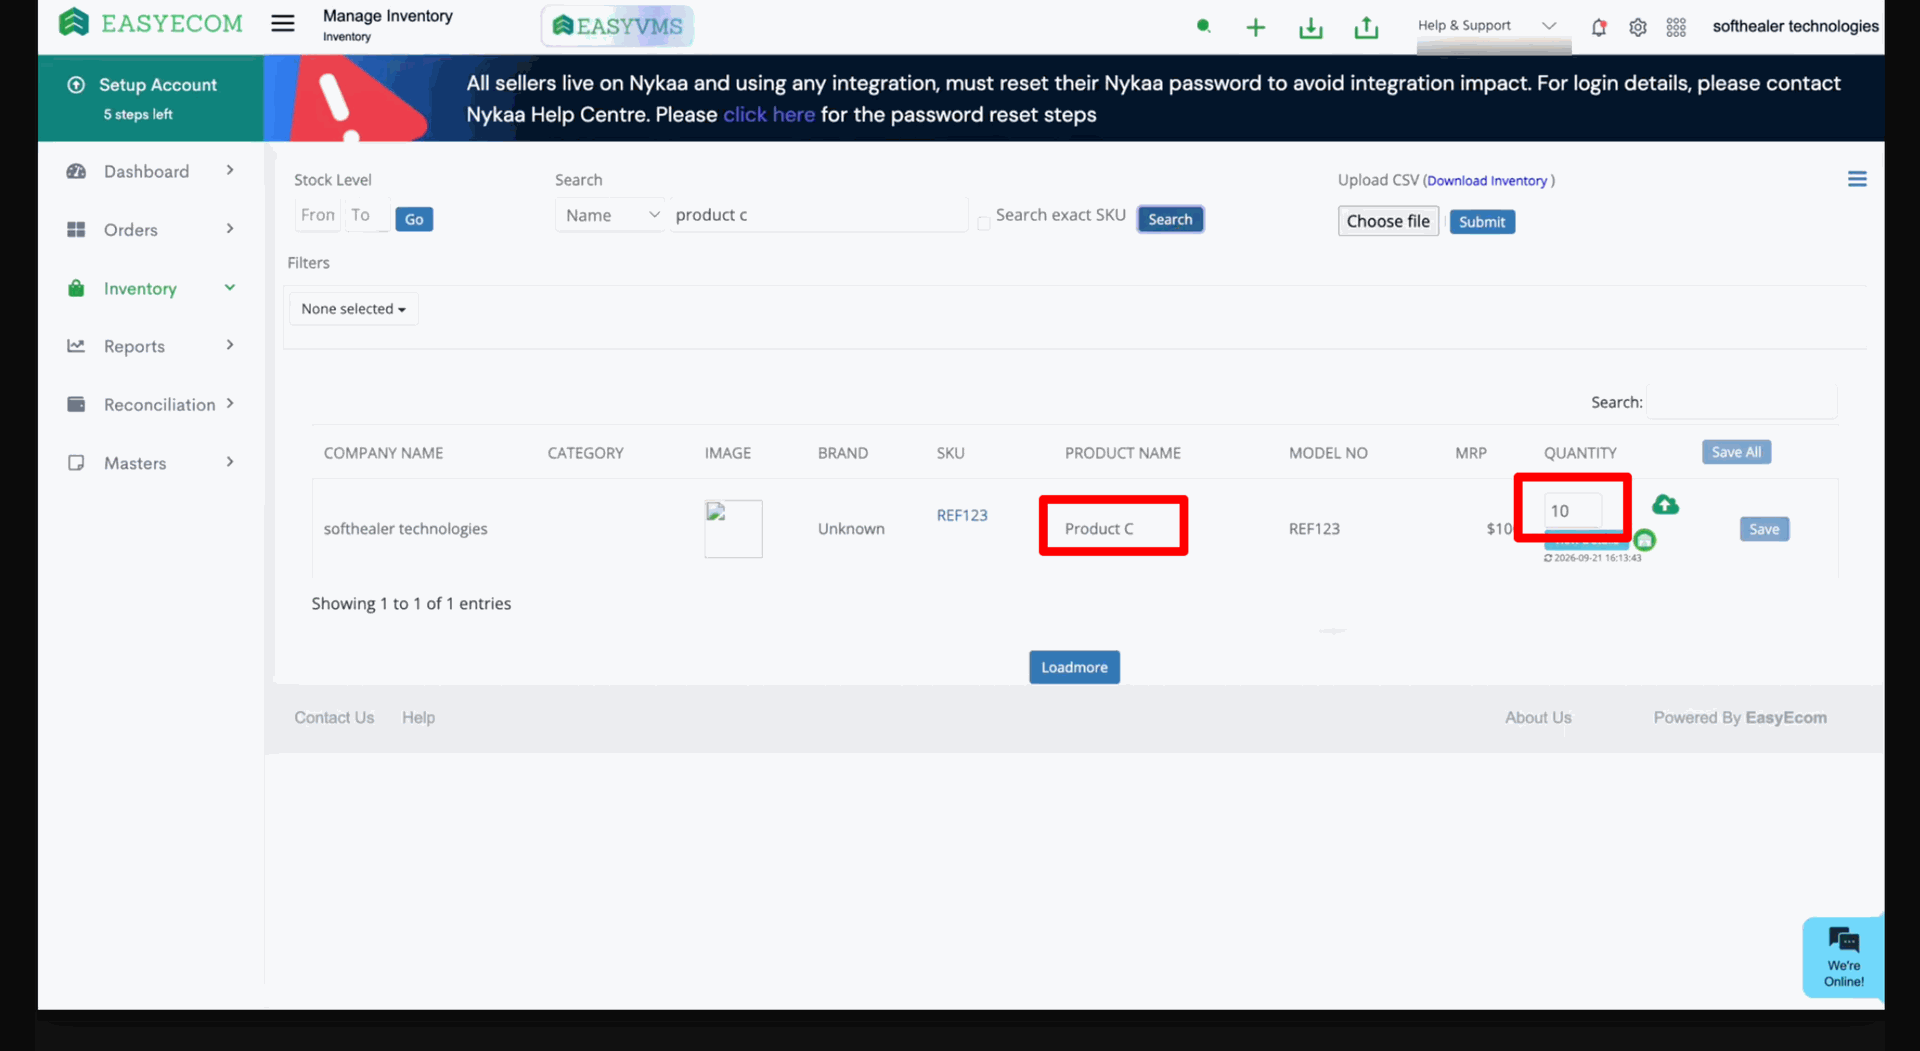
Task: Click softhealer technologies account name
Action: click(1795, 26)
